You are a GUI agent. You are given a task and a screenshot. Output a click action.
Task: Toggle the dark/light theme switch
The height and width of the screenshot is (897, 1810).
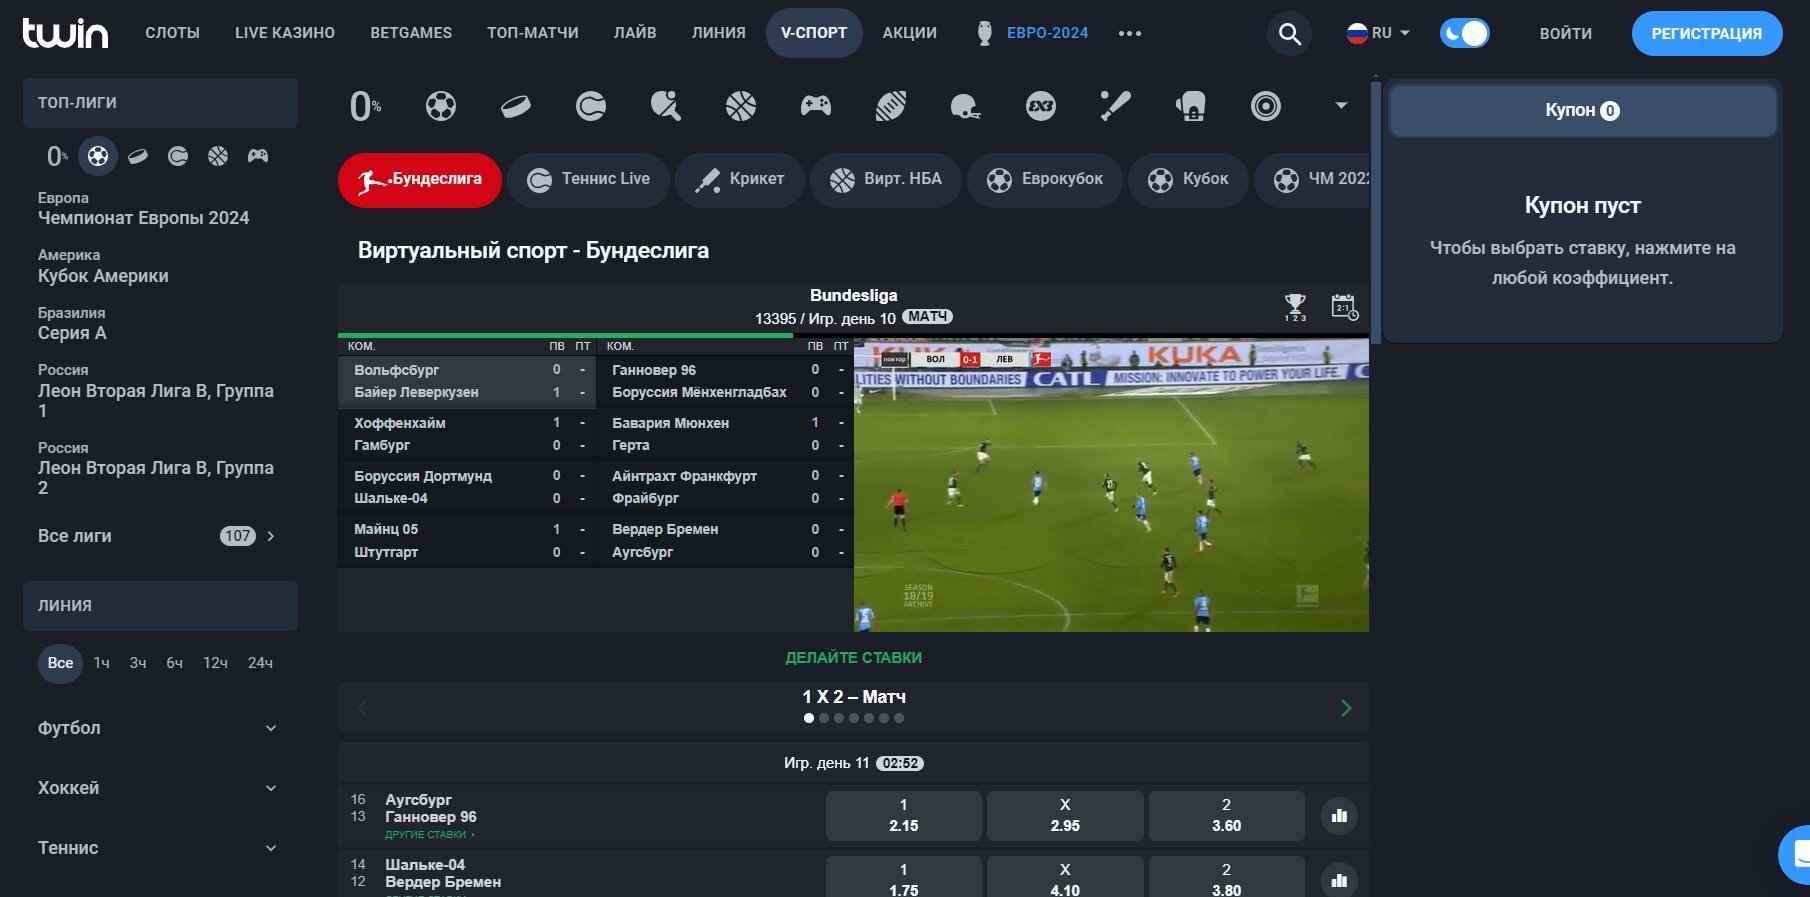1464,33
